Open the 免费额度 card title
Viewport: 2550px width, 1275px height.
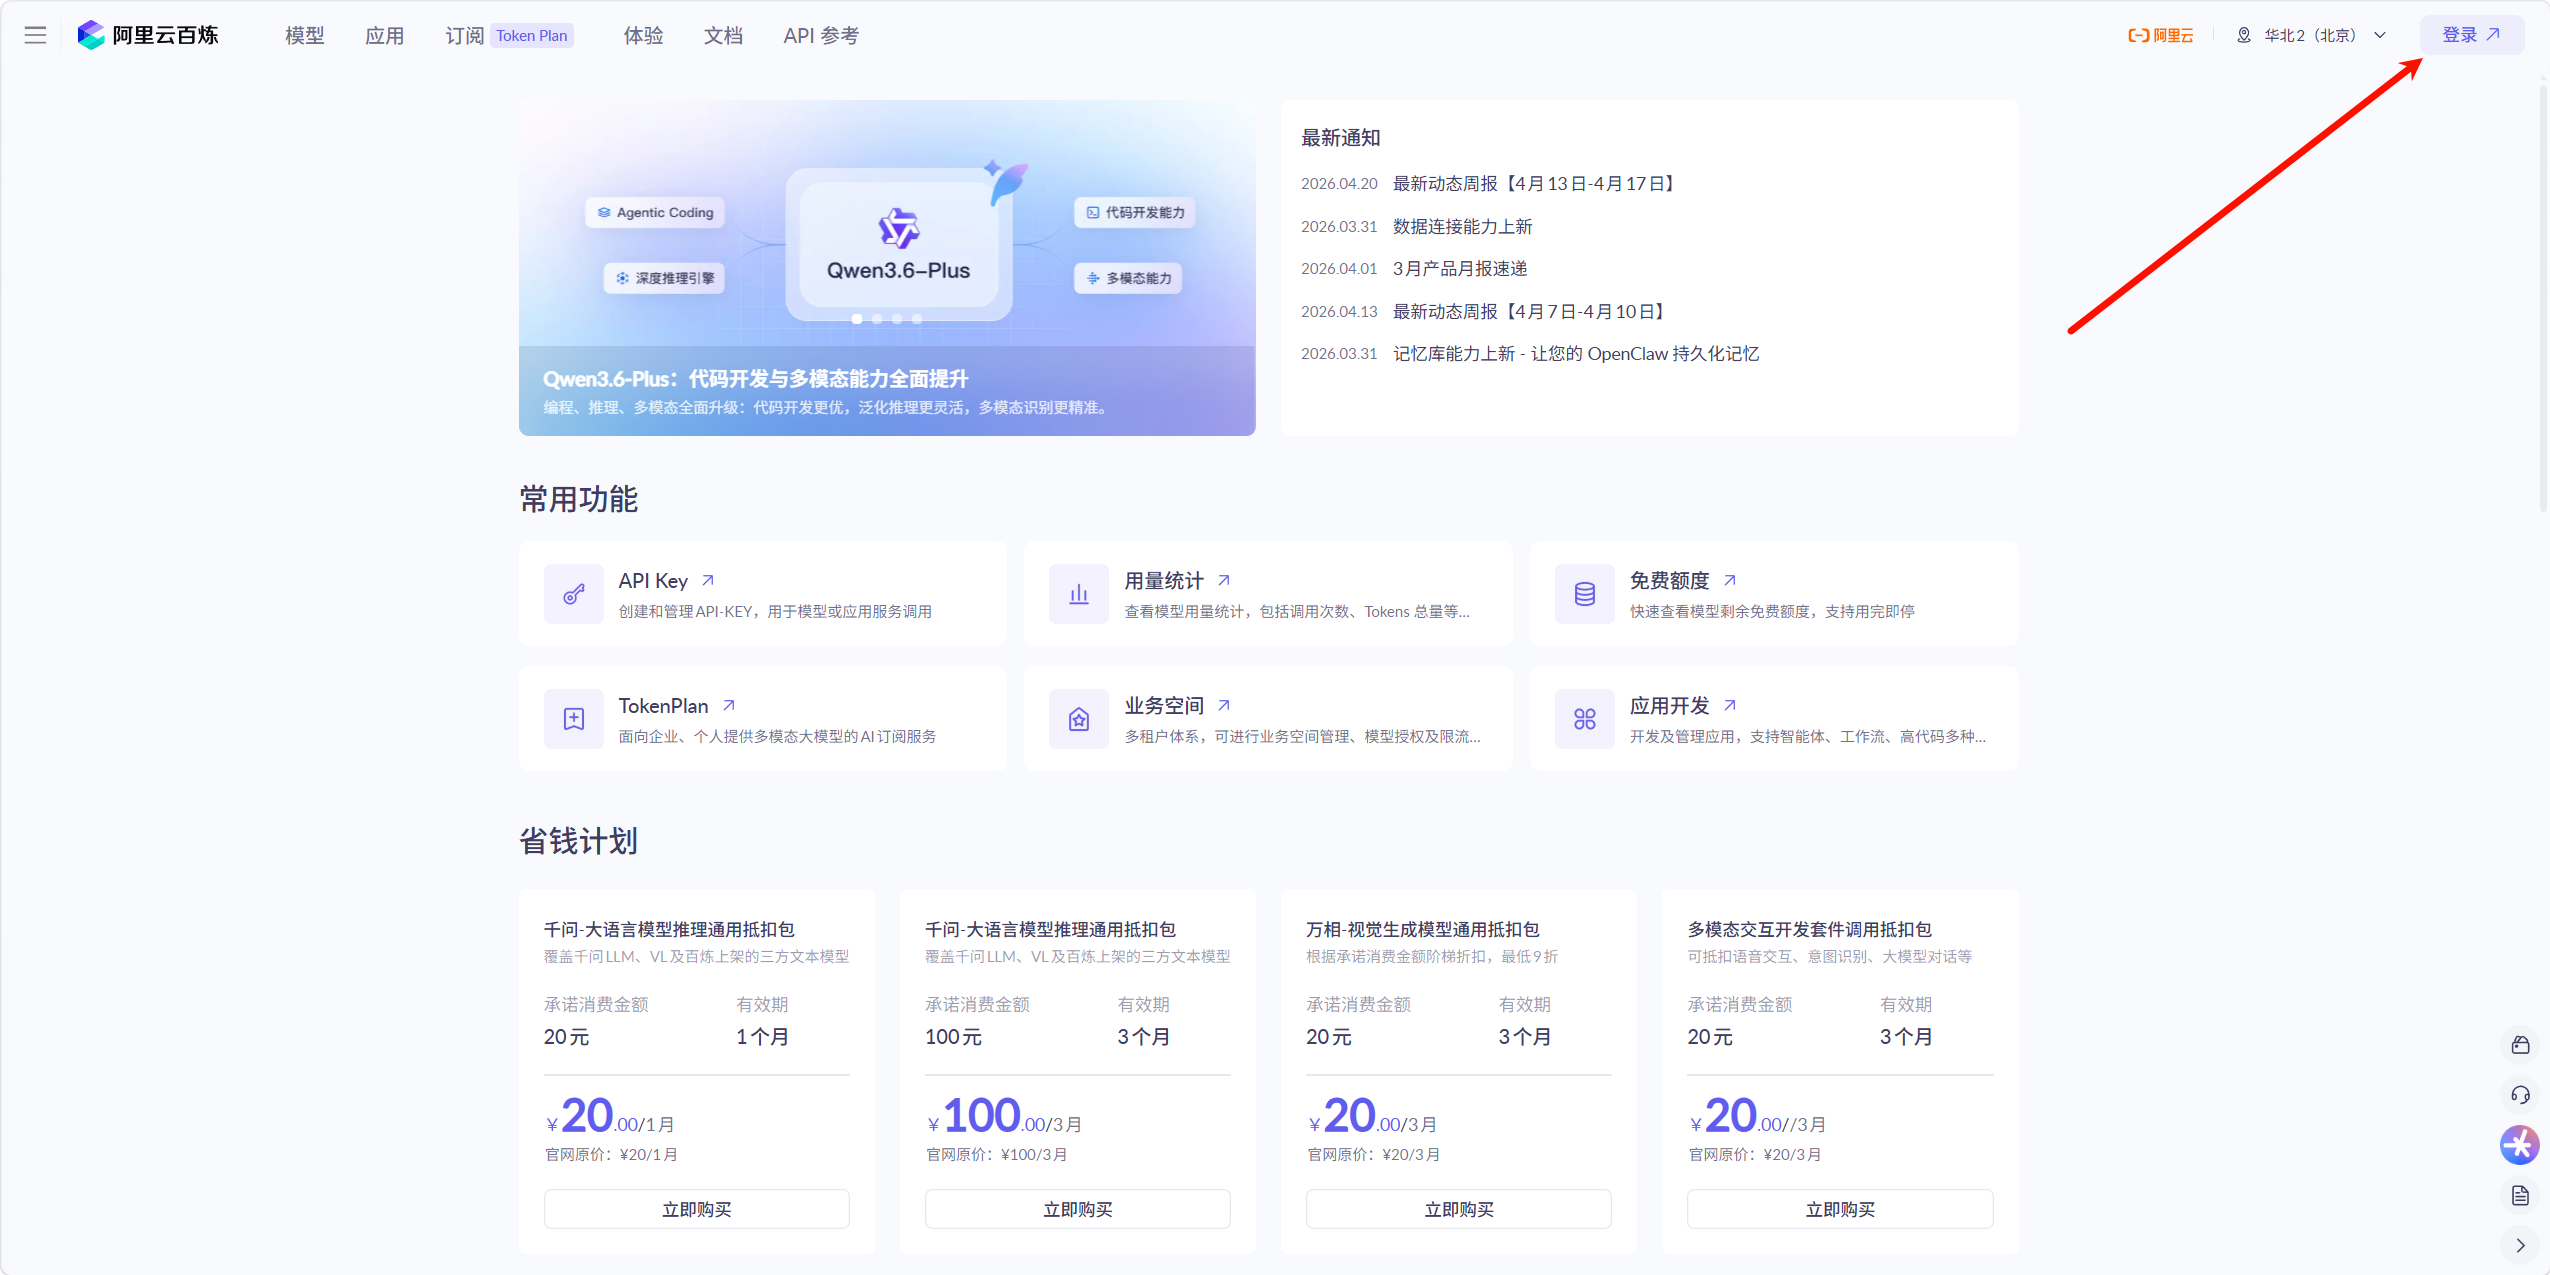click(1670, 581)
